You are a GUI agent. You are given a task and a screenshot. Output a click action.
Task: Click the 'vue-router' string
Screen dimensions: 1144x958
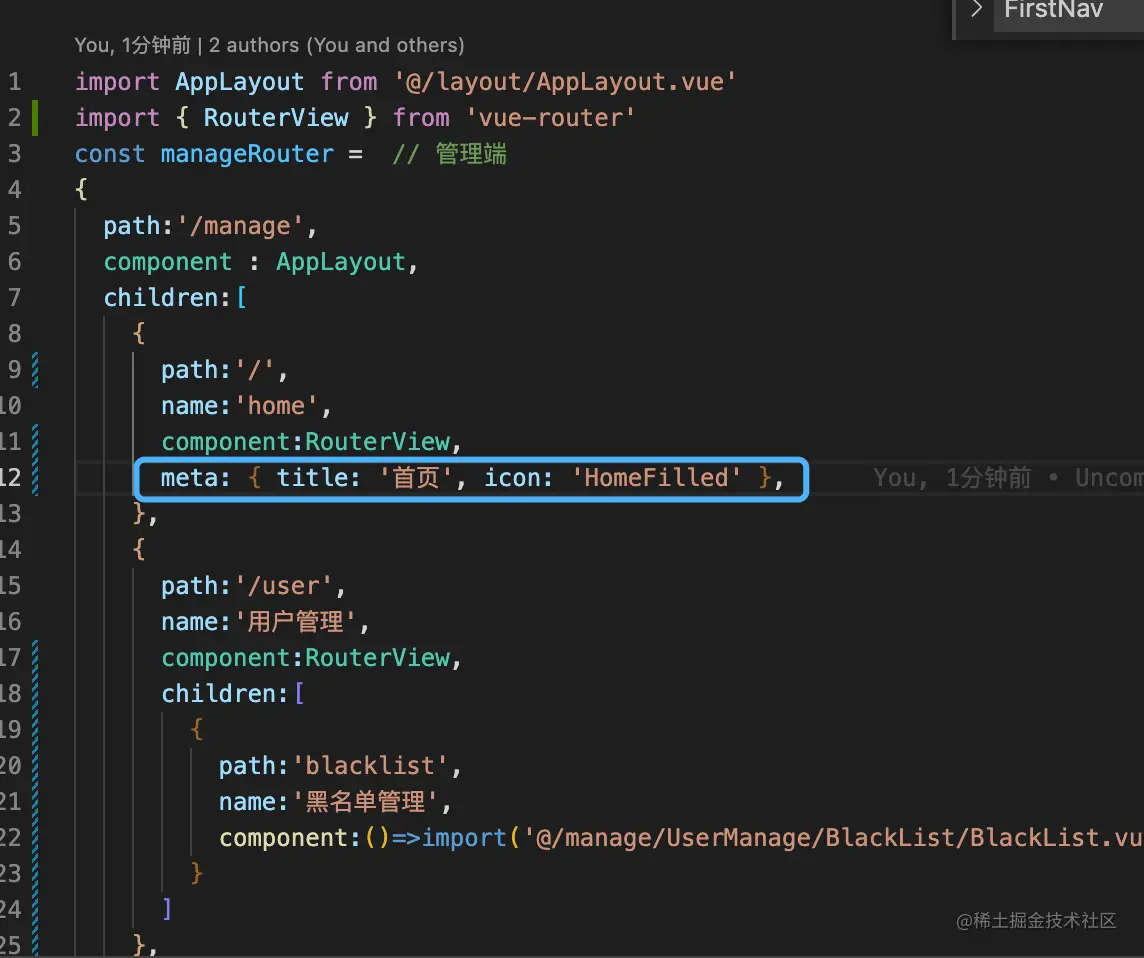tap(550, 117)
